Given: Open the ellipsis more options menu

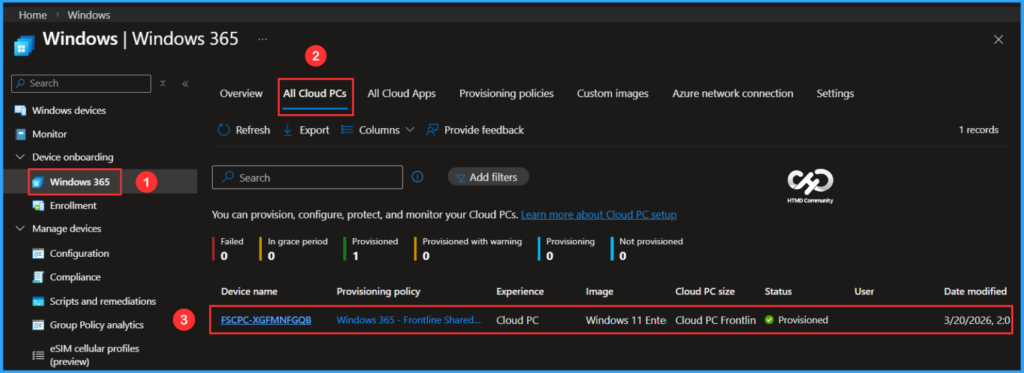Looking at the screenshot, I should [263, 39].
